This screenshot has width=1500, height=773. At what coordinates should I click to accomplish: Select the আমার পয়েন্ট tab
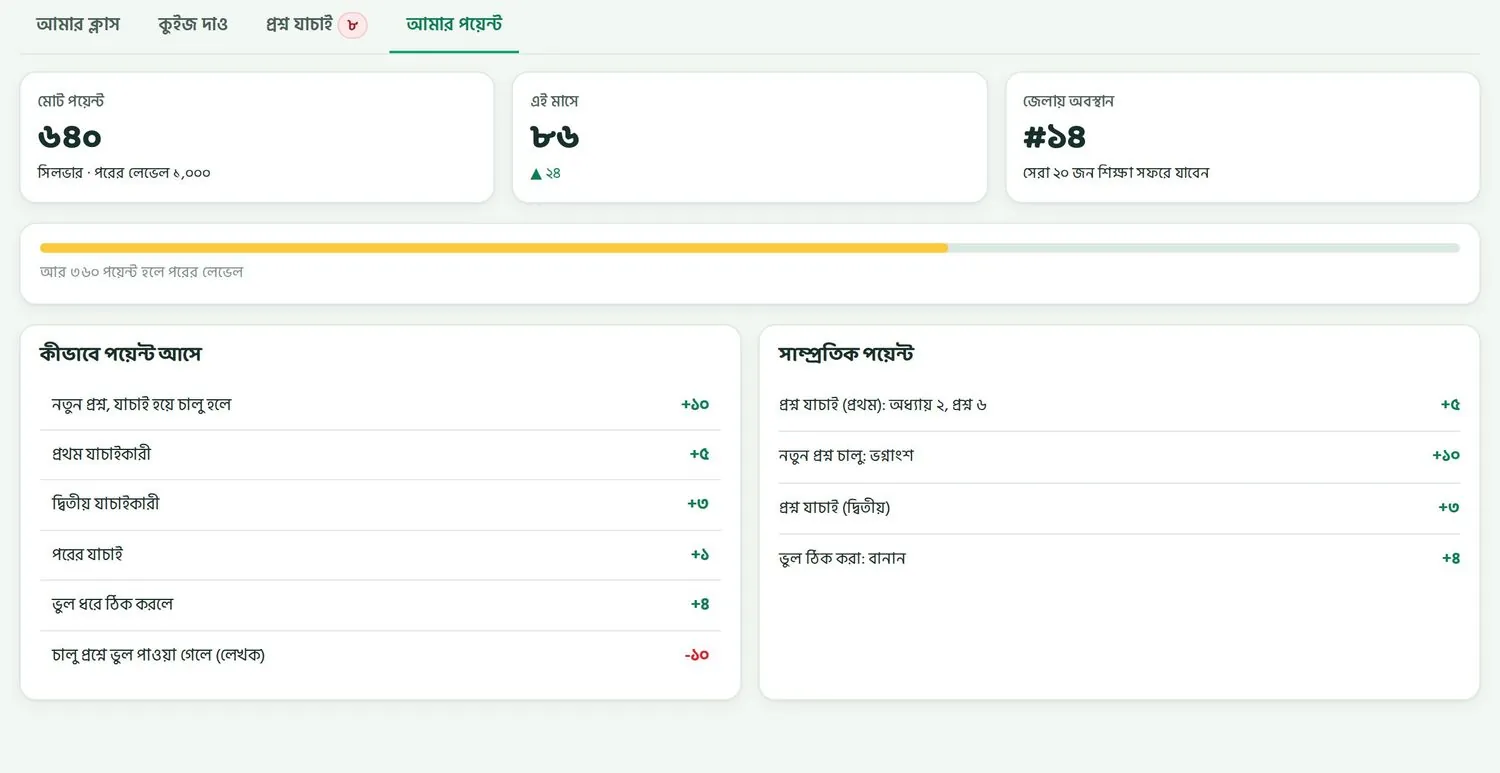tap(454, 24)
